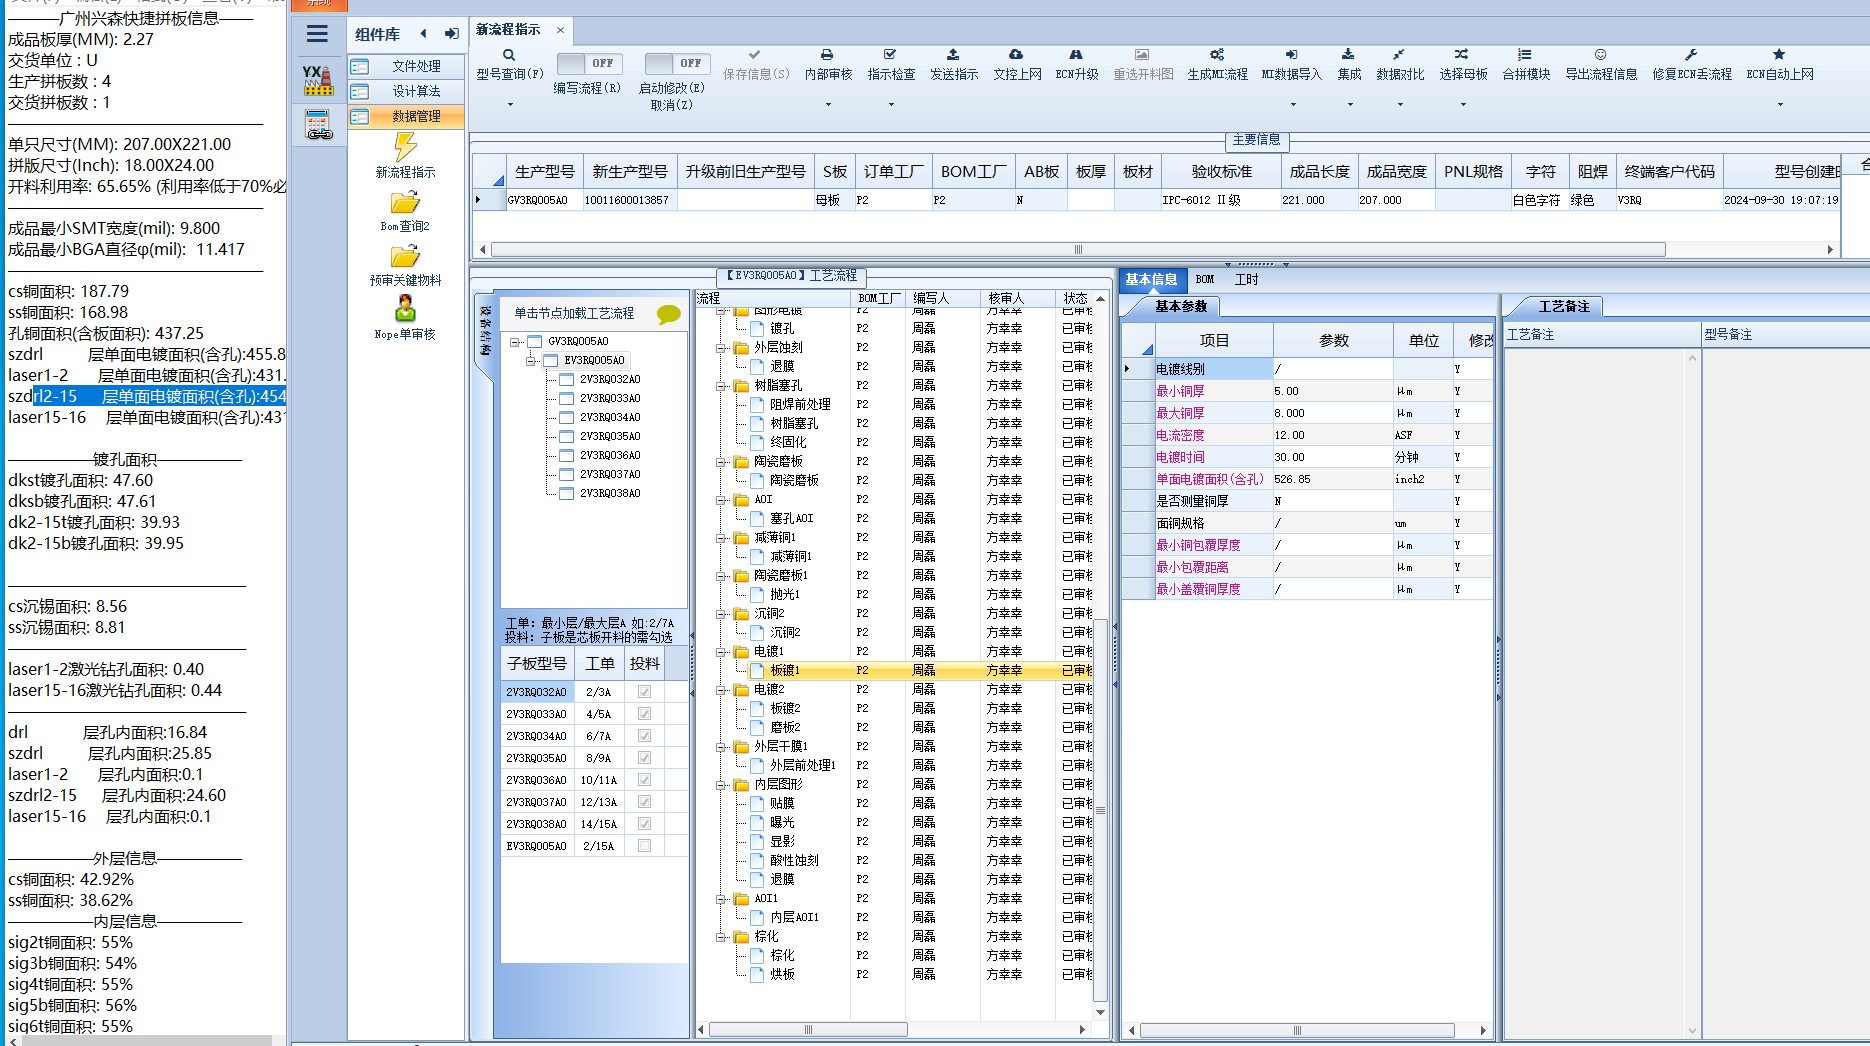Close the 新流程指示 tab
This screenshot has width=1870, height=1046.
pyautogui.click(x=560, y=30)
